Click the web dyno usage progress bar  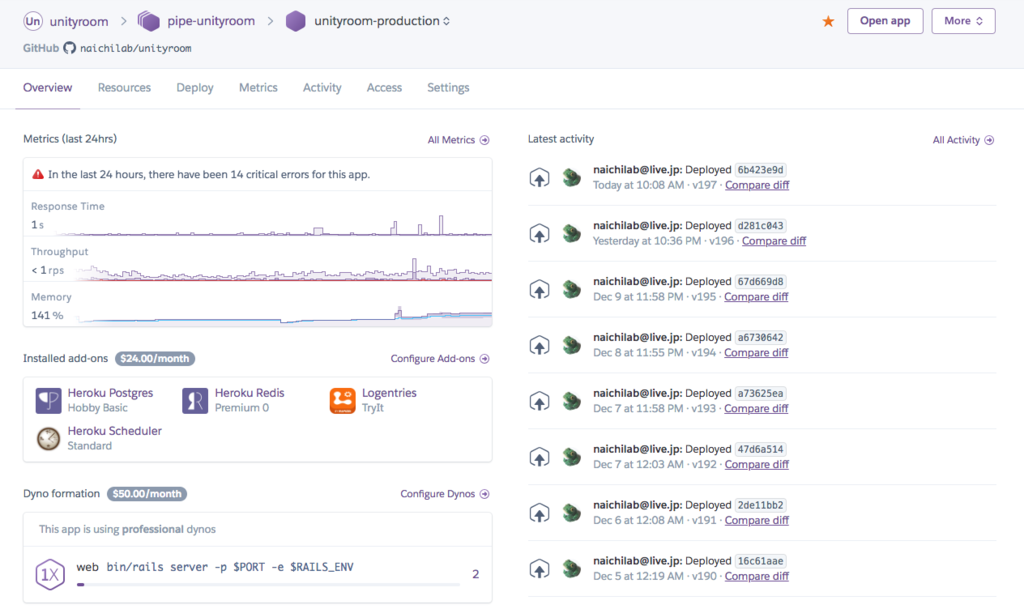click(x=268, y=584)
